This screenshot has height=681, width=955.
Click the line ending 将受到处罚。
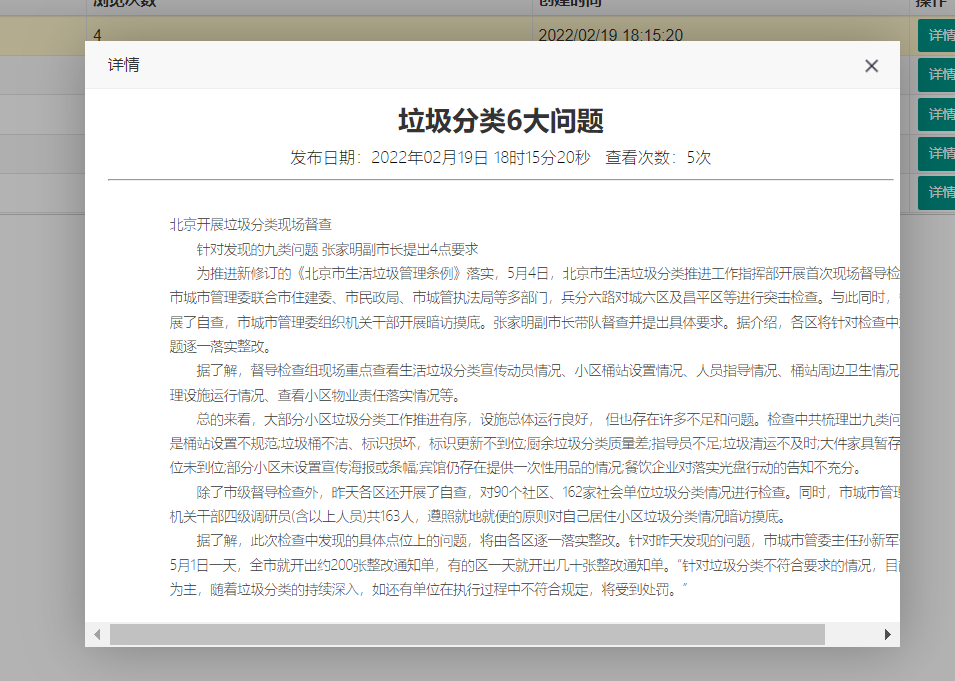(x=428, y=590)
